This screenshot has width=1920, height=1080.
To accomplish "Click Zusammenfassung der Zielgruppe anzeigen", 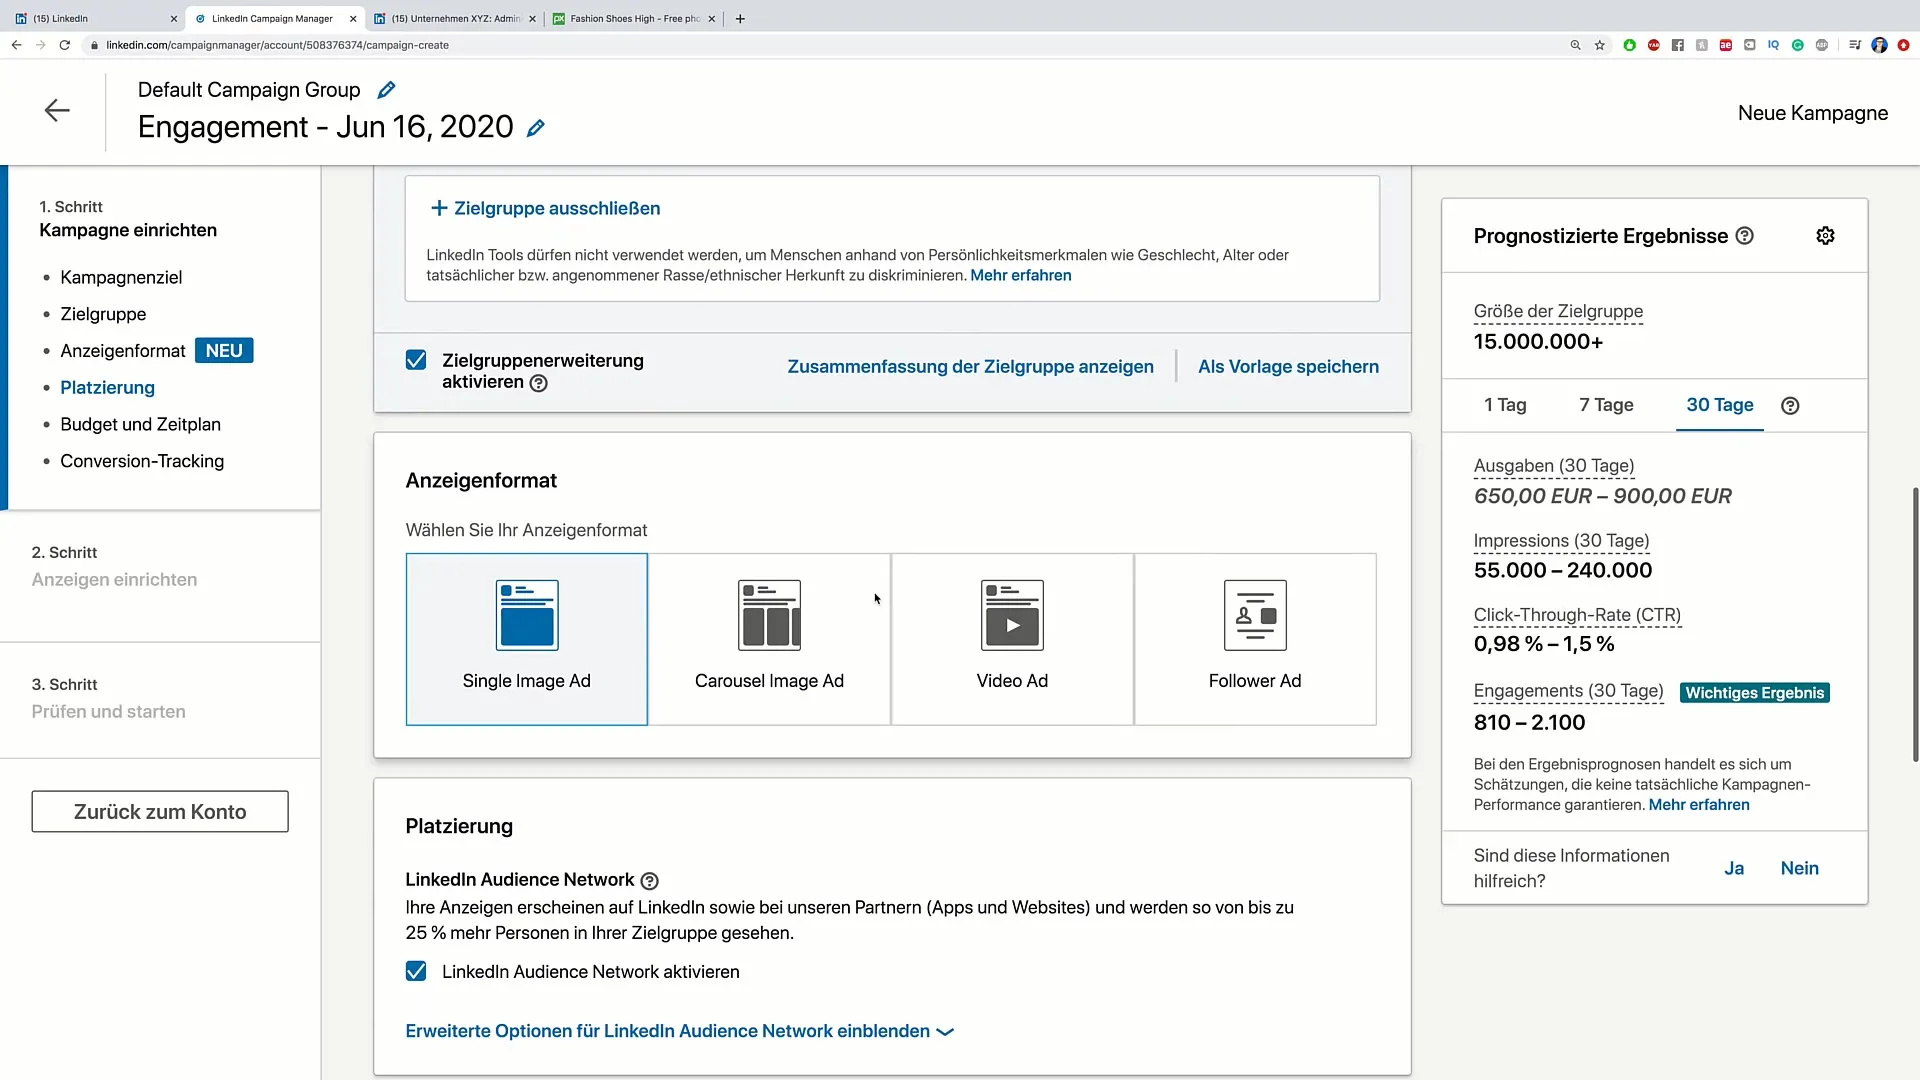I will pos(969,367).
